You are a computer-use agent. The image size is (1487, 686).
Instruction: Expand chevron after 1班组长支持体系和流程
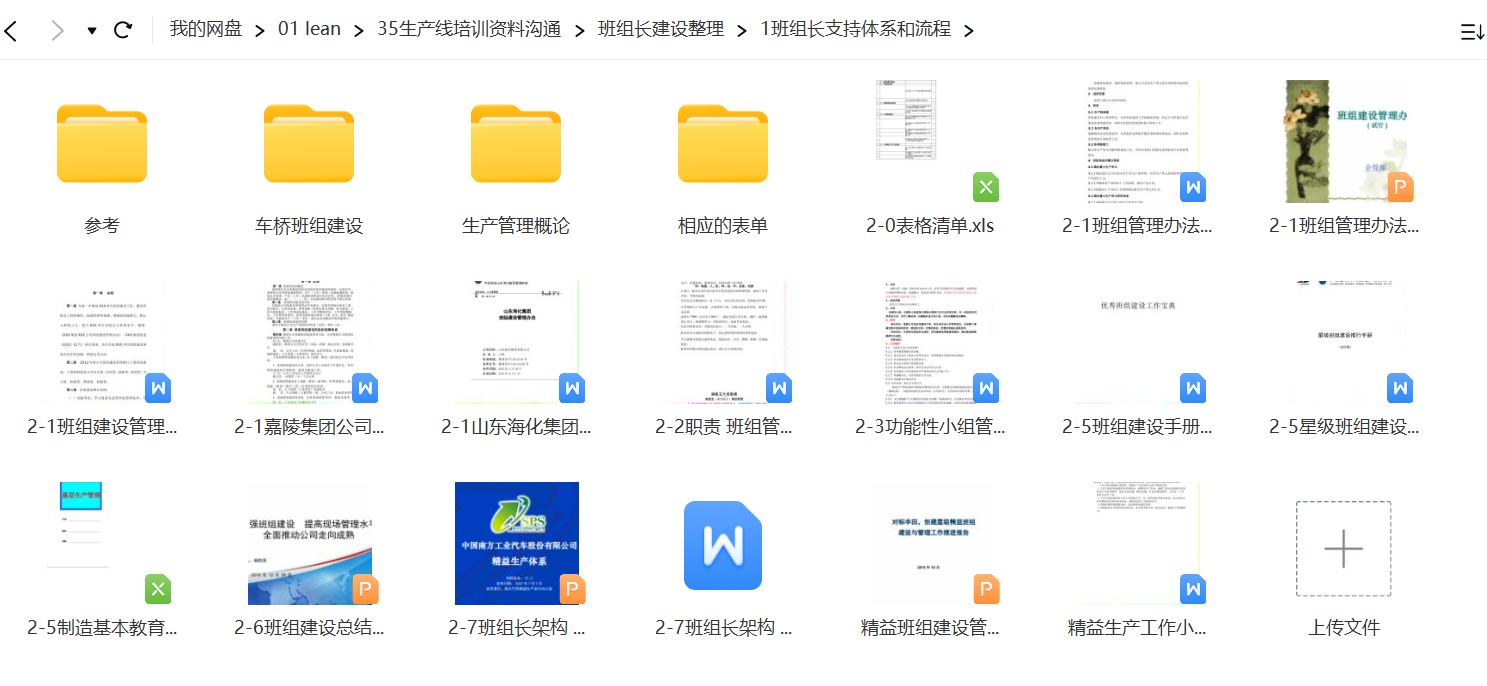[x=968, y=30]
